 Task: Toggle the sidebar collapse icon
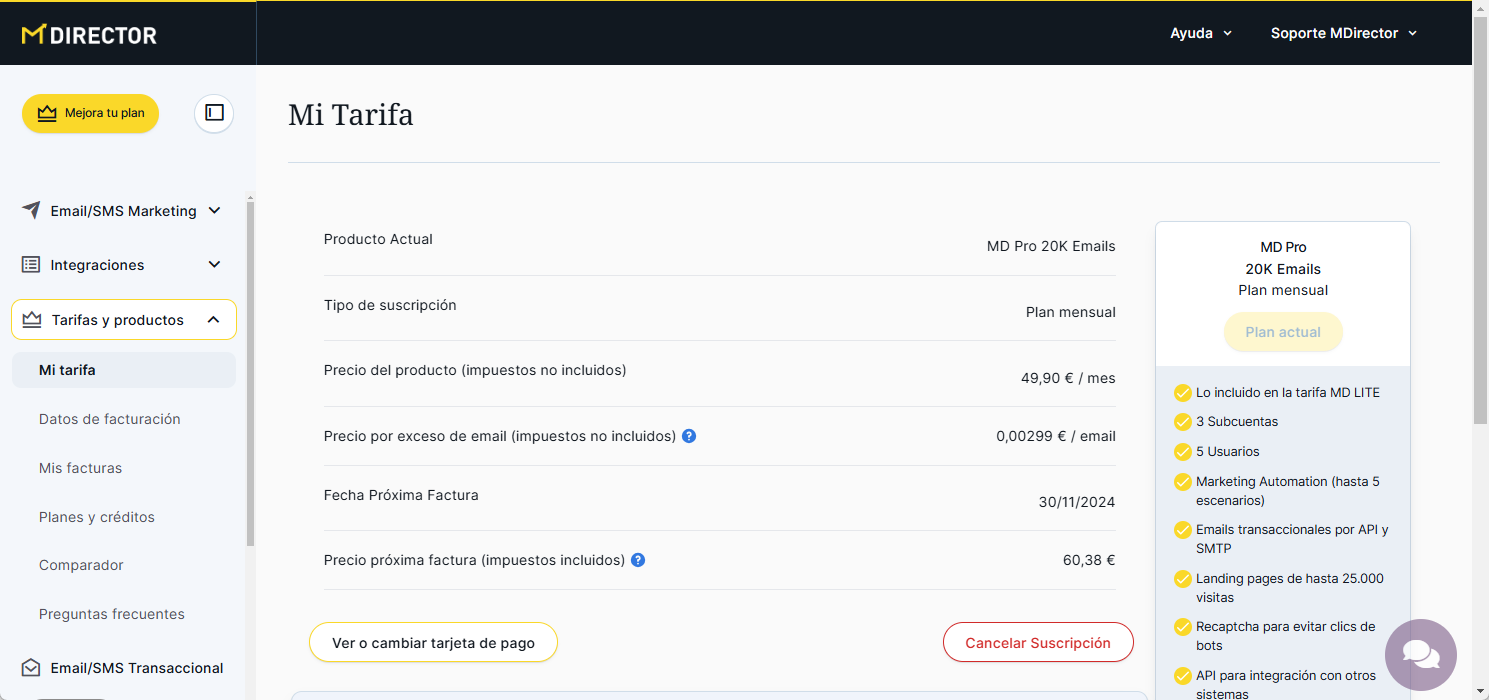(x=214, y=113)
